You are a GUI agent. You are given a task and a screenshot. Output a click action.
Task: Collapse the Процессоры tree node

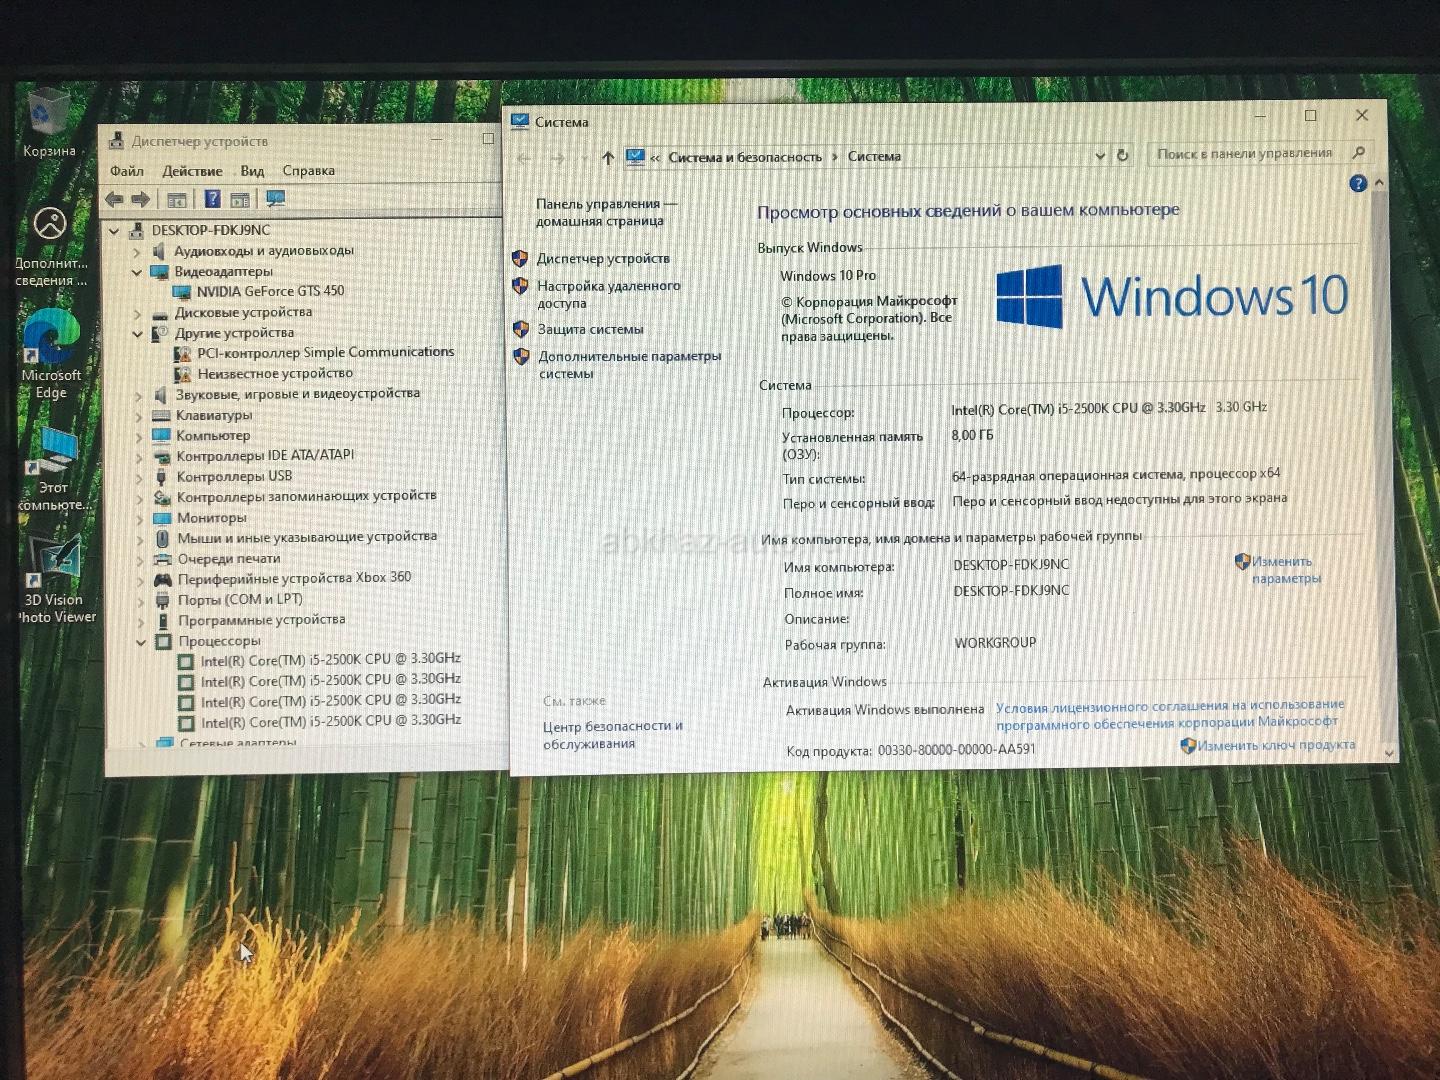[141, 642]
